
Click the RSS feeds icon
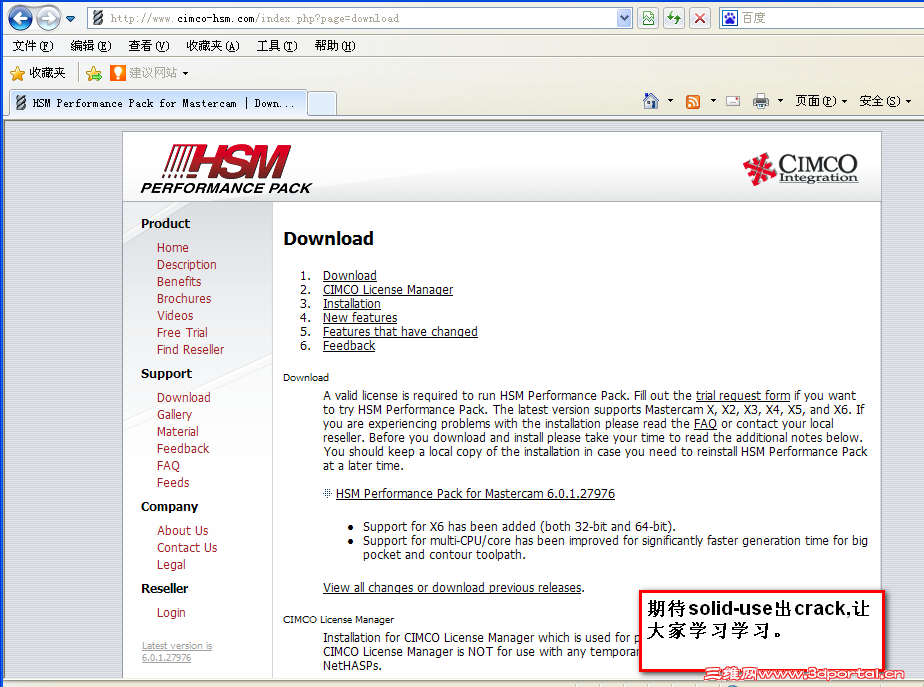pyautogui.click(x=693, y=101)
